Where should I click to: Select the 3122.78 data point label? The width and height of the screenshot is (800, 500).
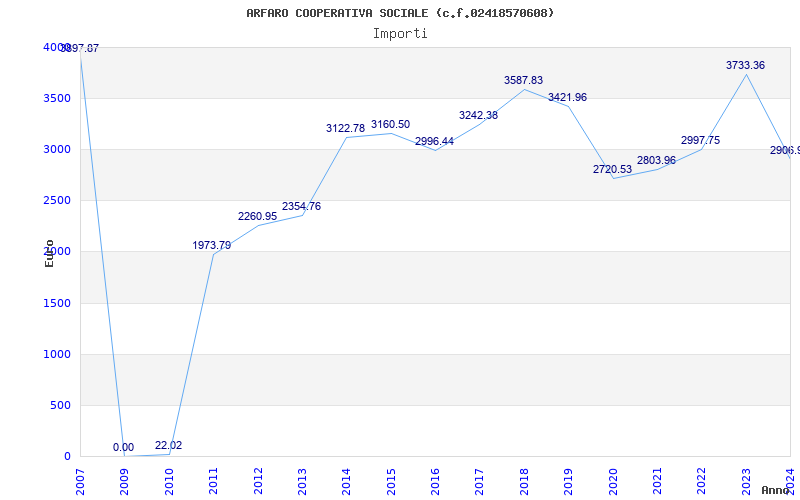(345, 128)
